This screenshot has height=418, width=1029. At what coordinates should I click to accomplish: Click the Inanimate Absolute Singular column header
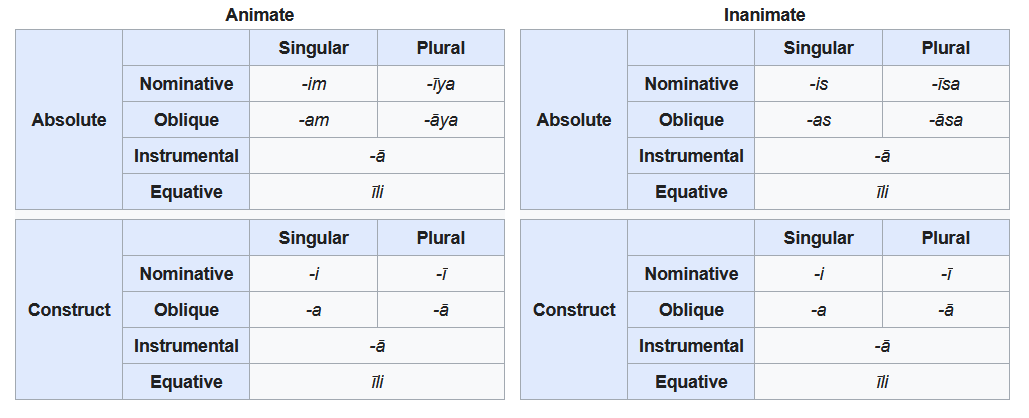click(818, 48)
